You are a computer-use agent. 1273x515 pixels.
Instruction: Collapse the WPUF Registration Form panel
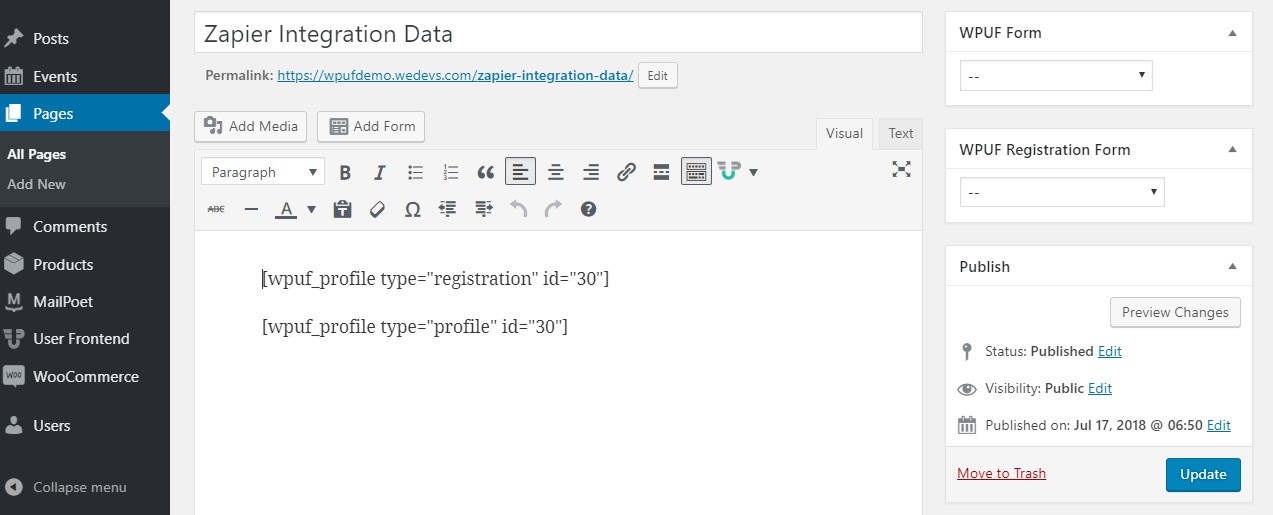tap(1232, 150)
